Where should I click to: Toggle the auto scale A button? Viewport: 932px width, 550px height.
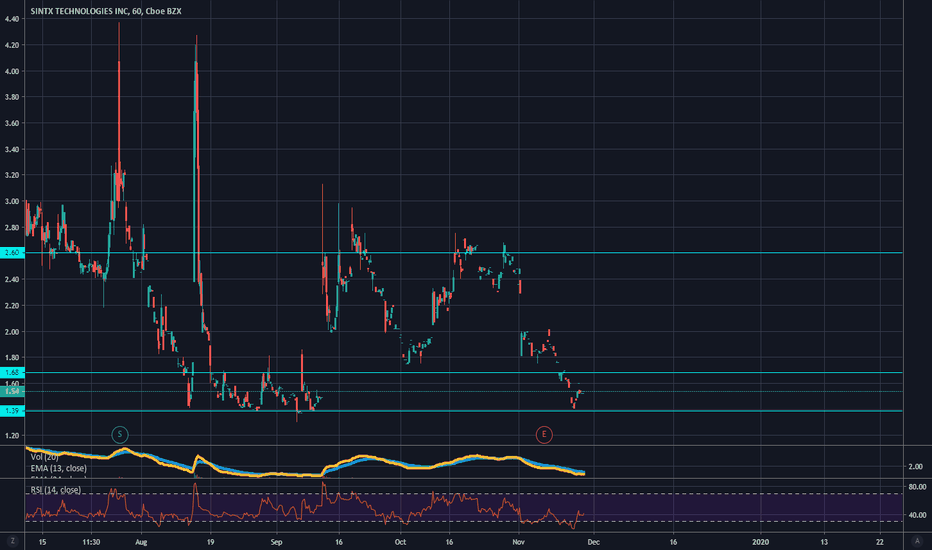[917, 541]
